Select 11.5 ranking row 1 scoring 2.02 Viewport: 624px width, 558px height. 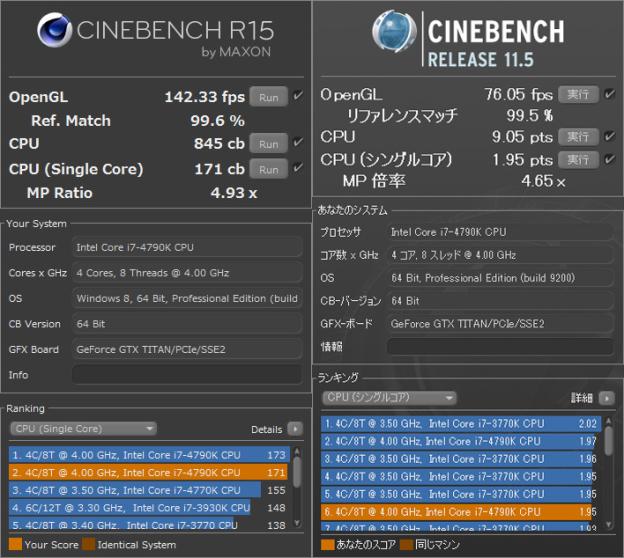461,423
